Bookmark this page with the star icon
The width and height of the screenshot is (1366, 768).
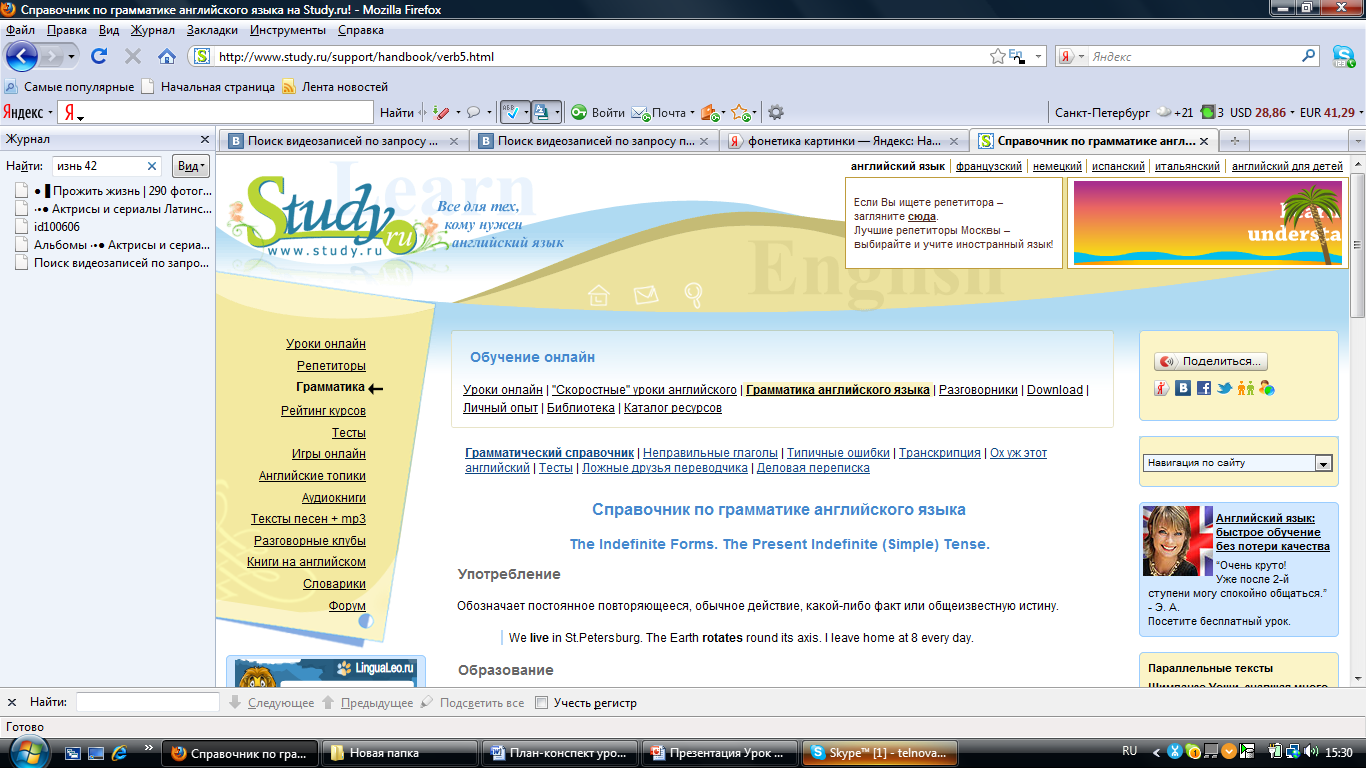pyautogui.click(x=998, y=56)
